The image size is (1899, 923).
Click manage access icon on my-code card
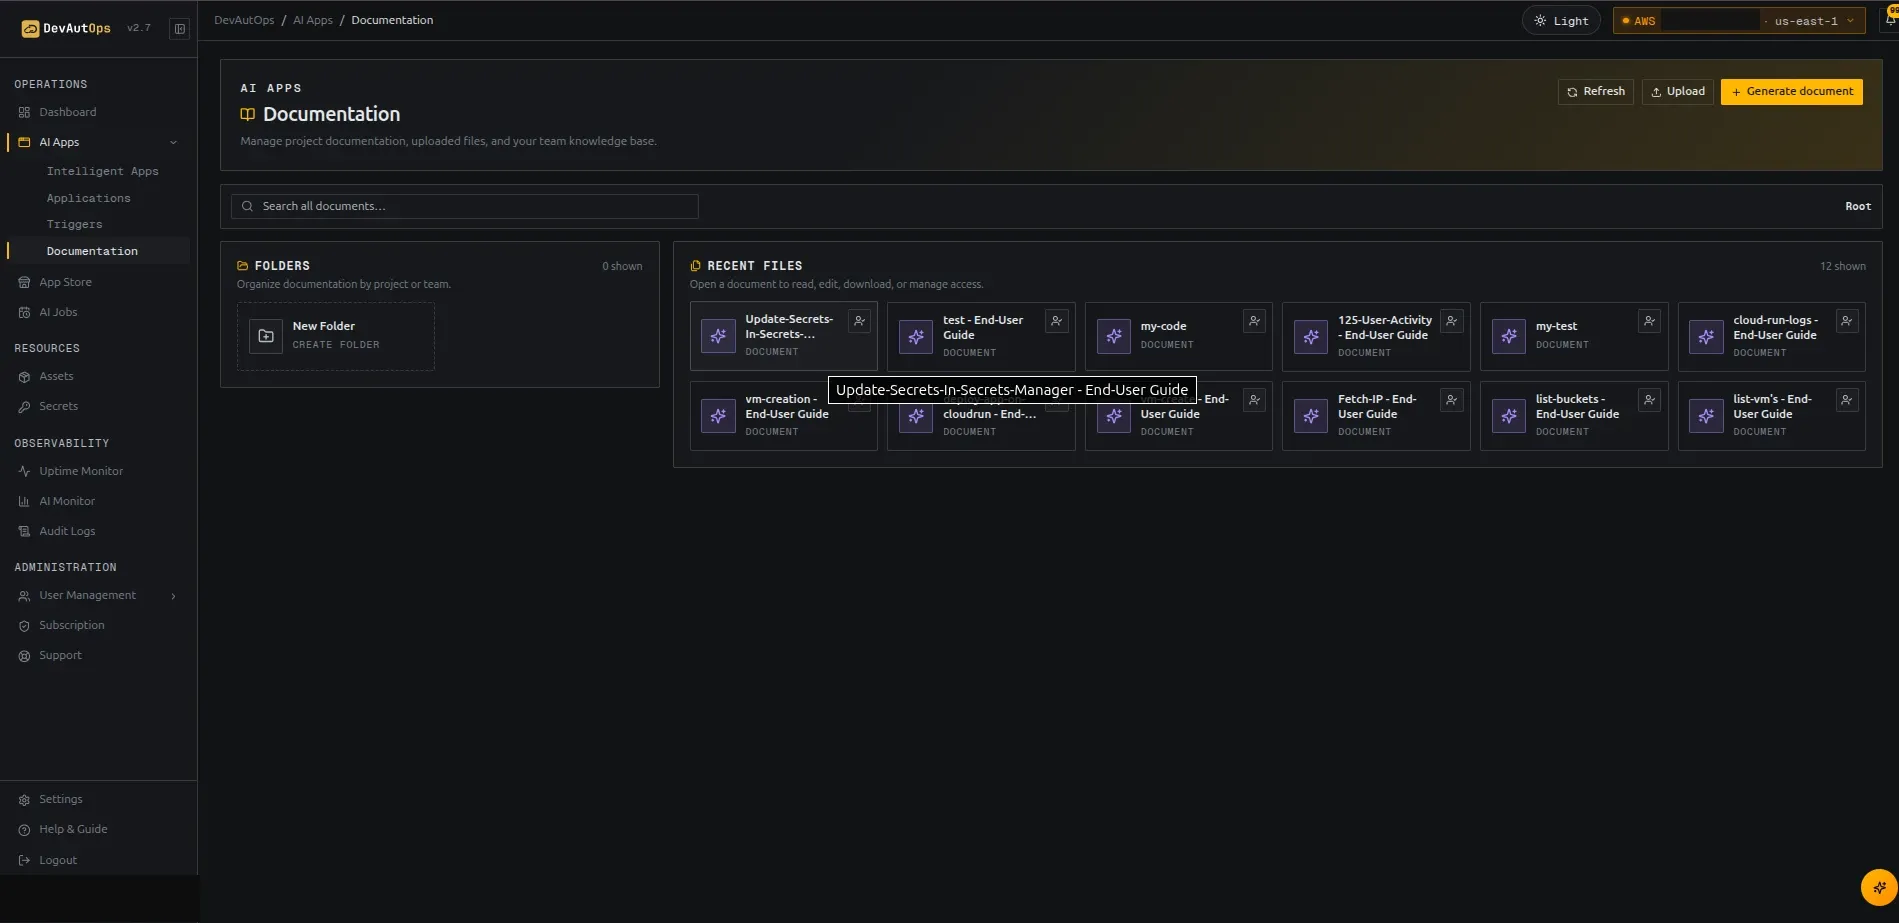(1254, 321)
